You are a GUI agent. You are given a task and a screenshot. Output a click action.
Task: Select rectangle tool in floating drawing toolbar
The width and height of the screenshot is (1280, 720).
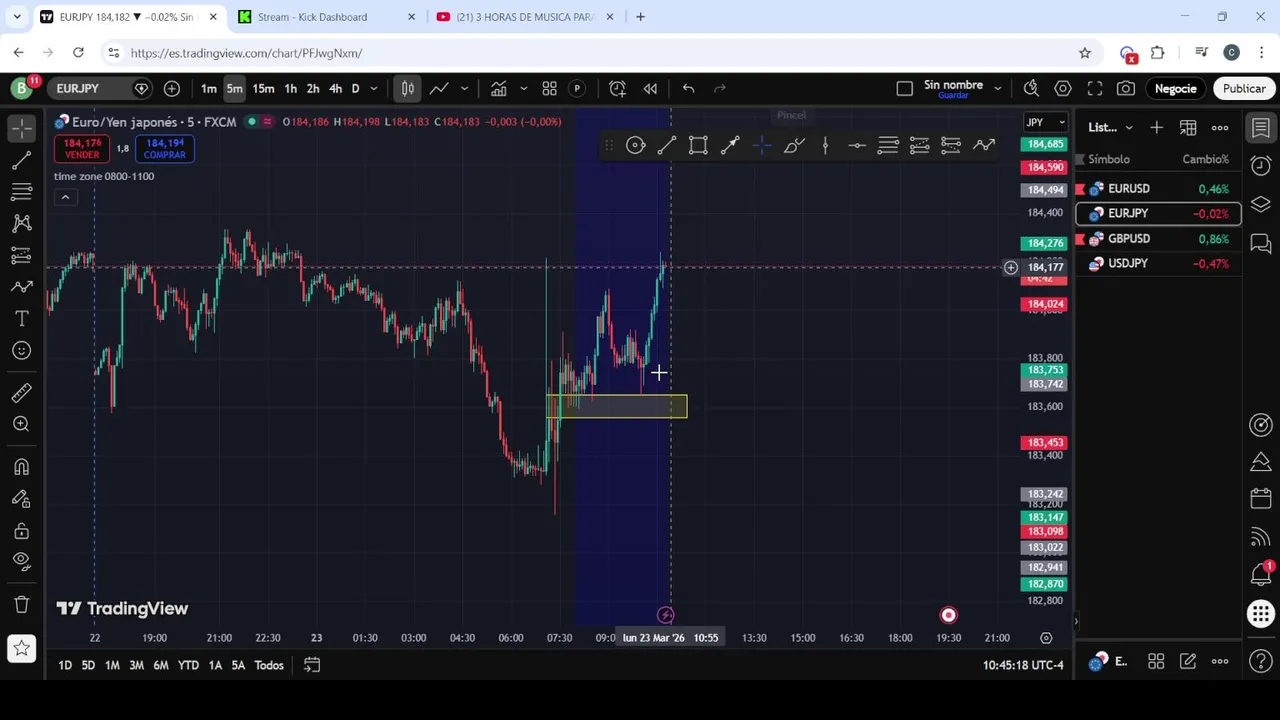(698, 146)
